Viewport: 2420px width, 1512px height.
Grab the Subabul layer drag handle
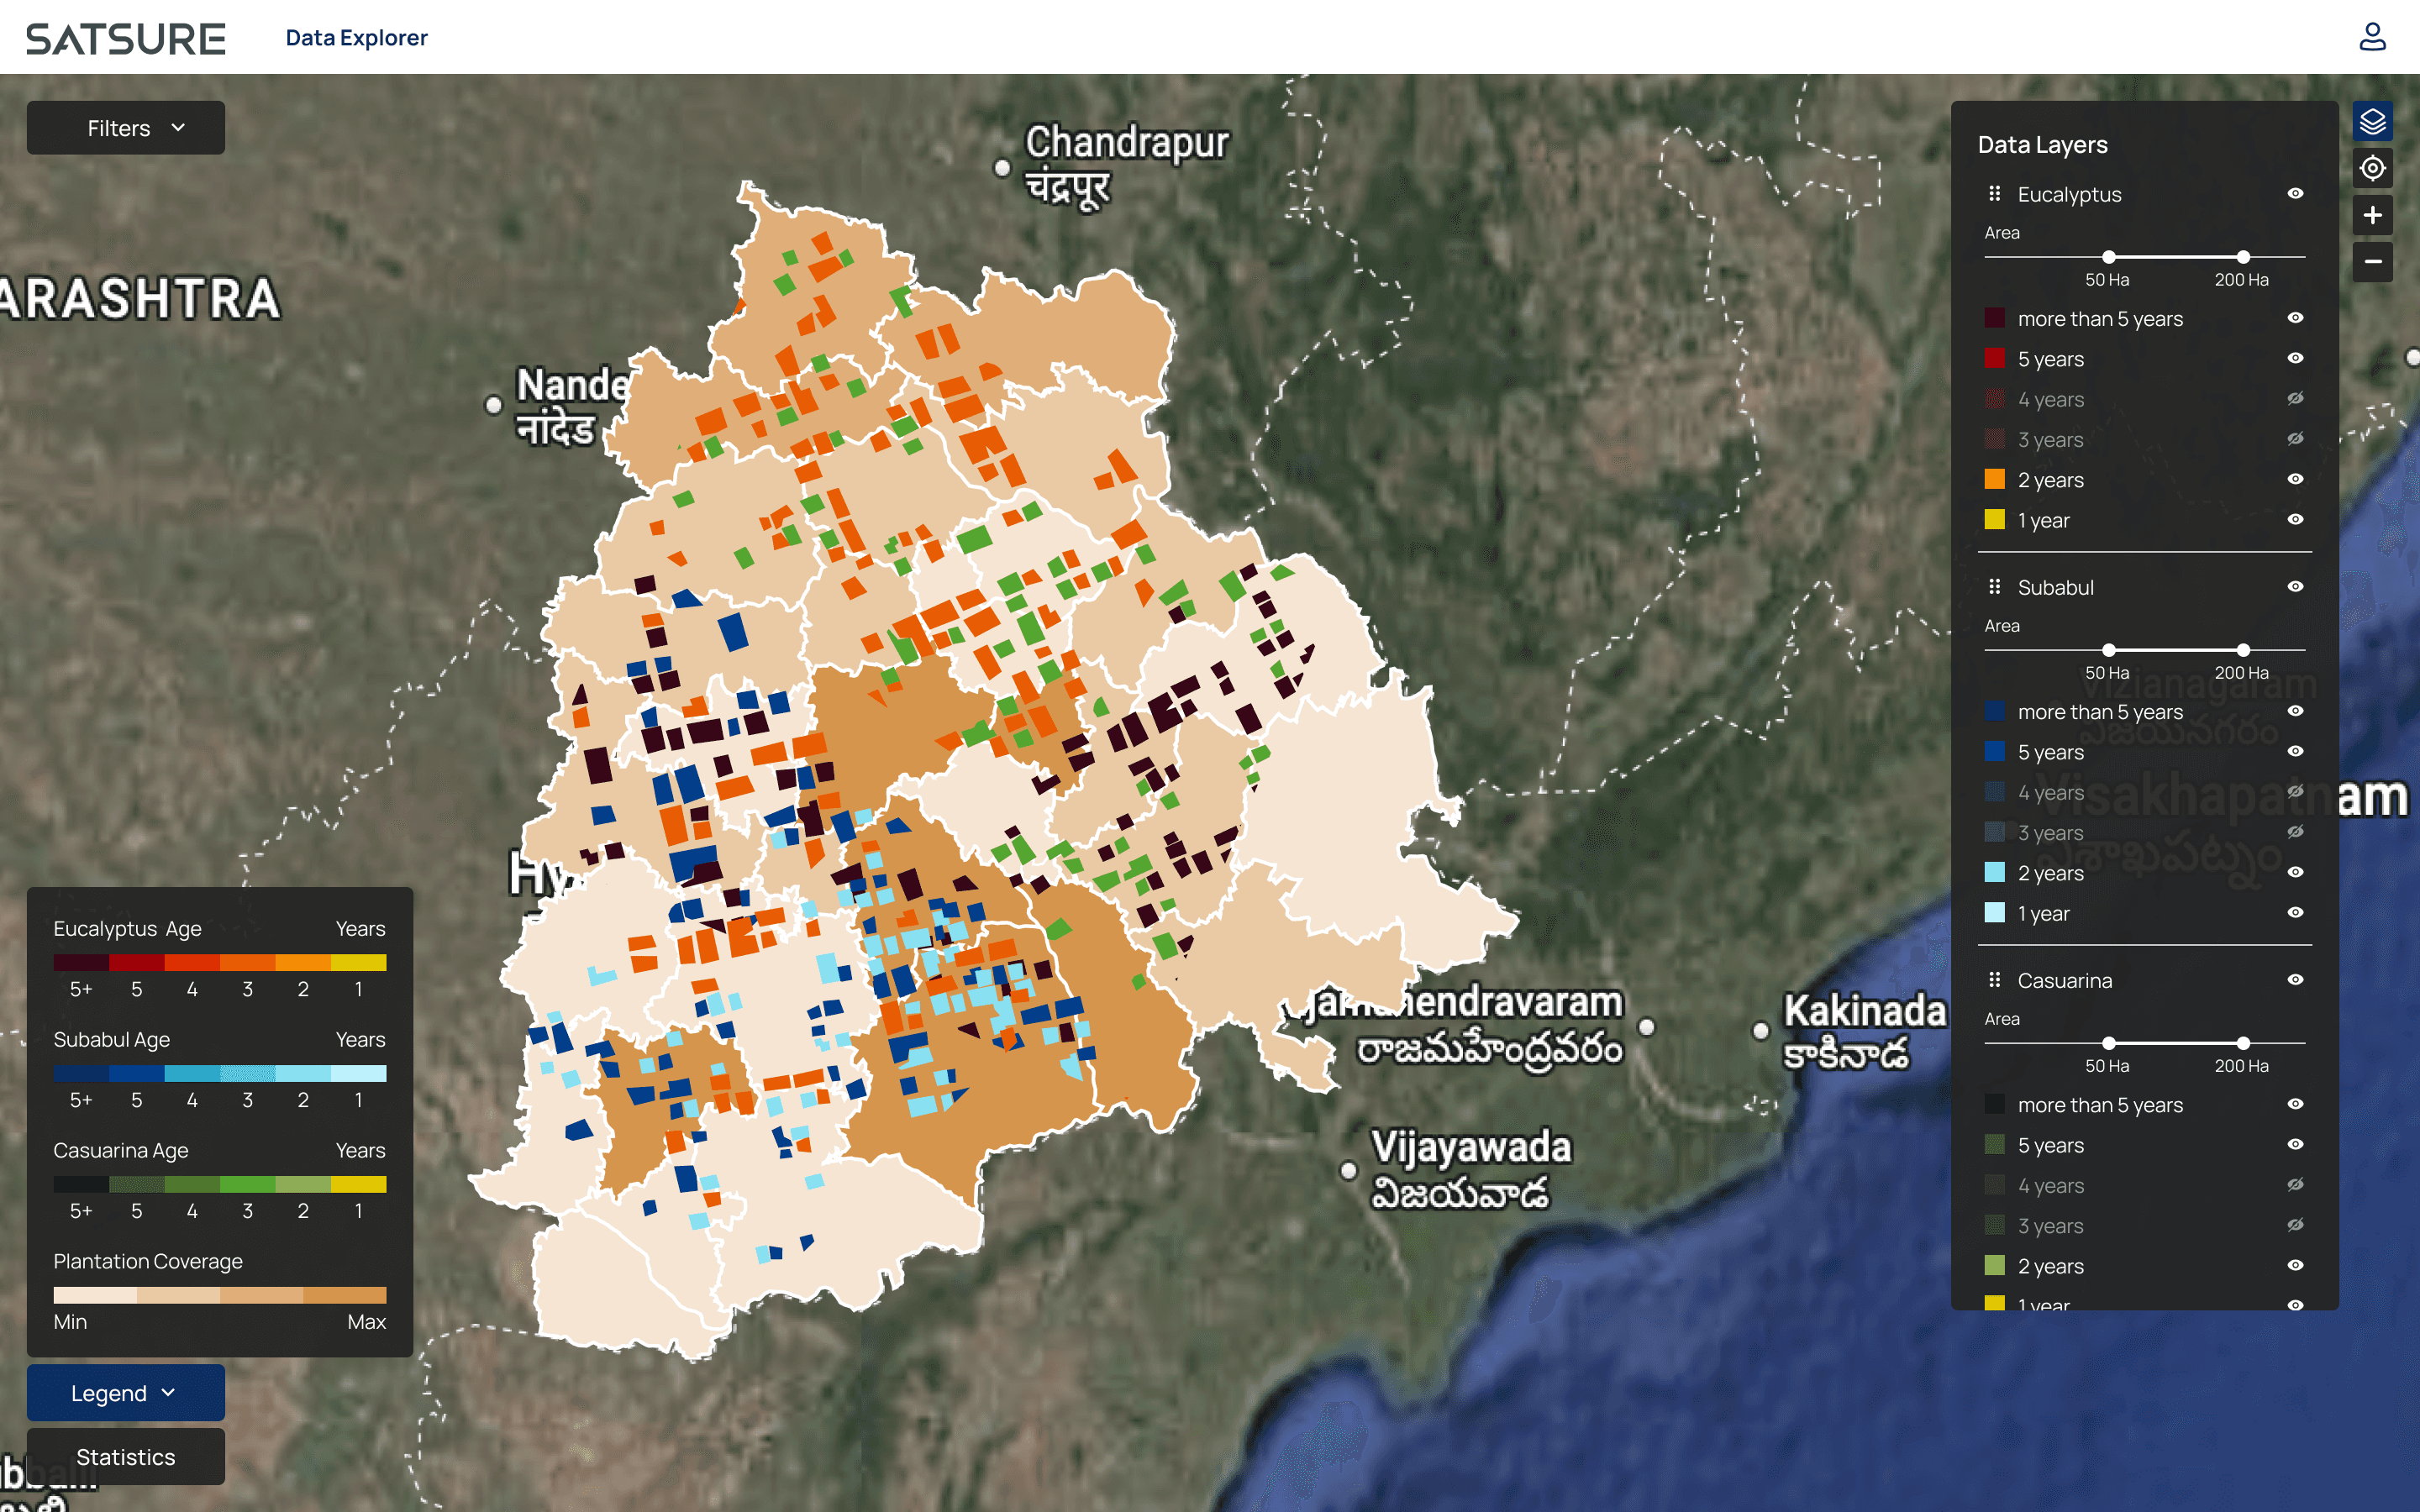[1994, 587]
